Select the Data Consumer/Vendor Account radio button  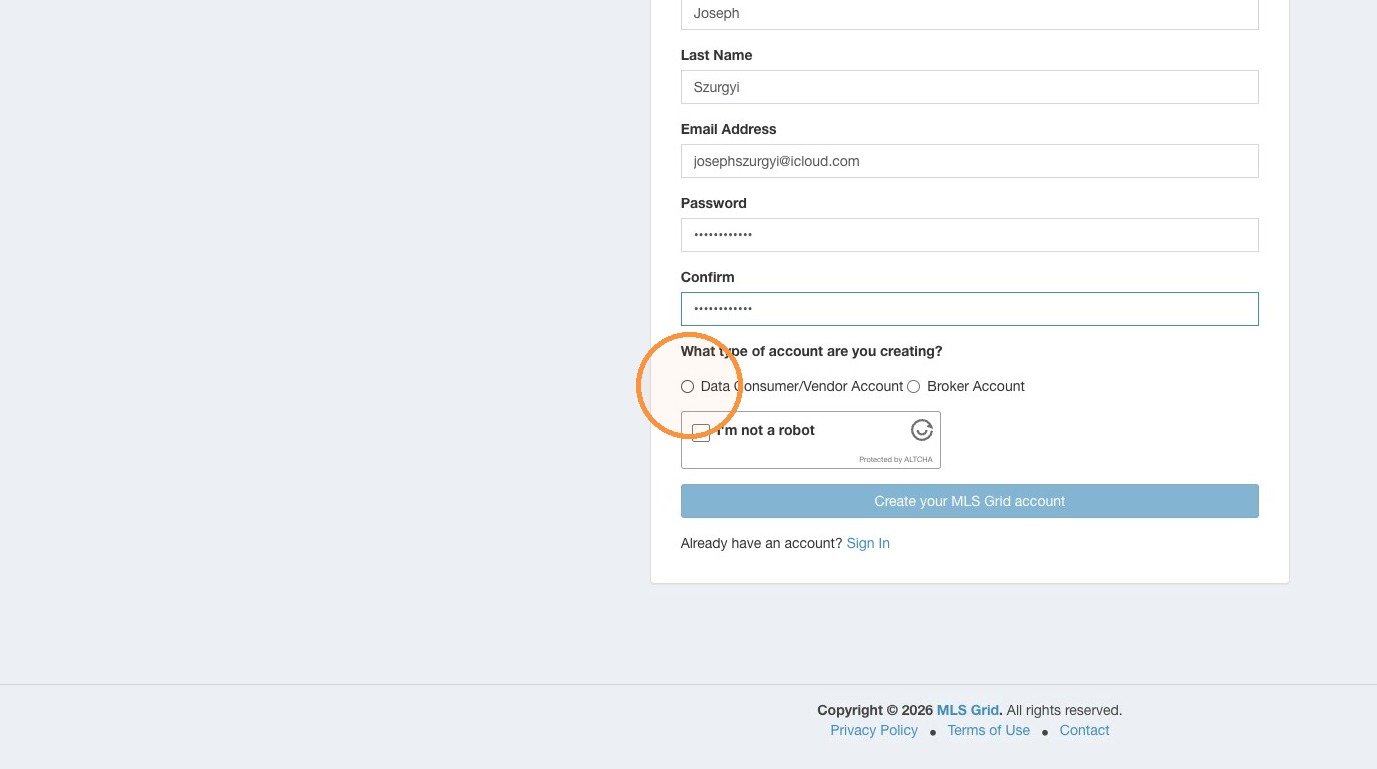[x=687, y=387]
